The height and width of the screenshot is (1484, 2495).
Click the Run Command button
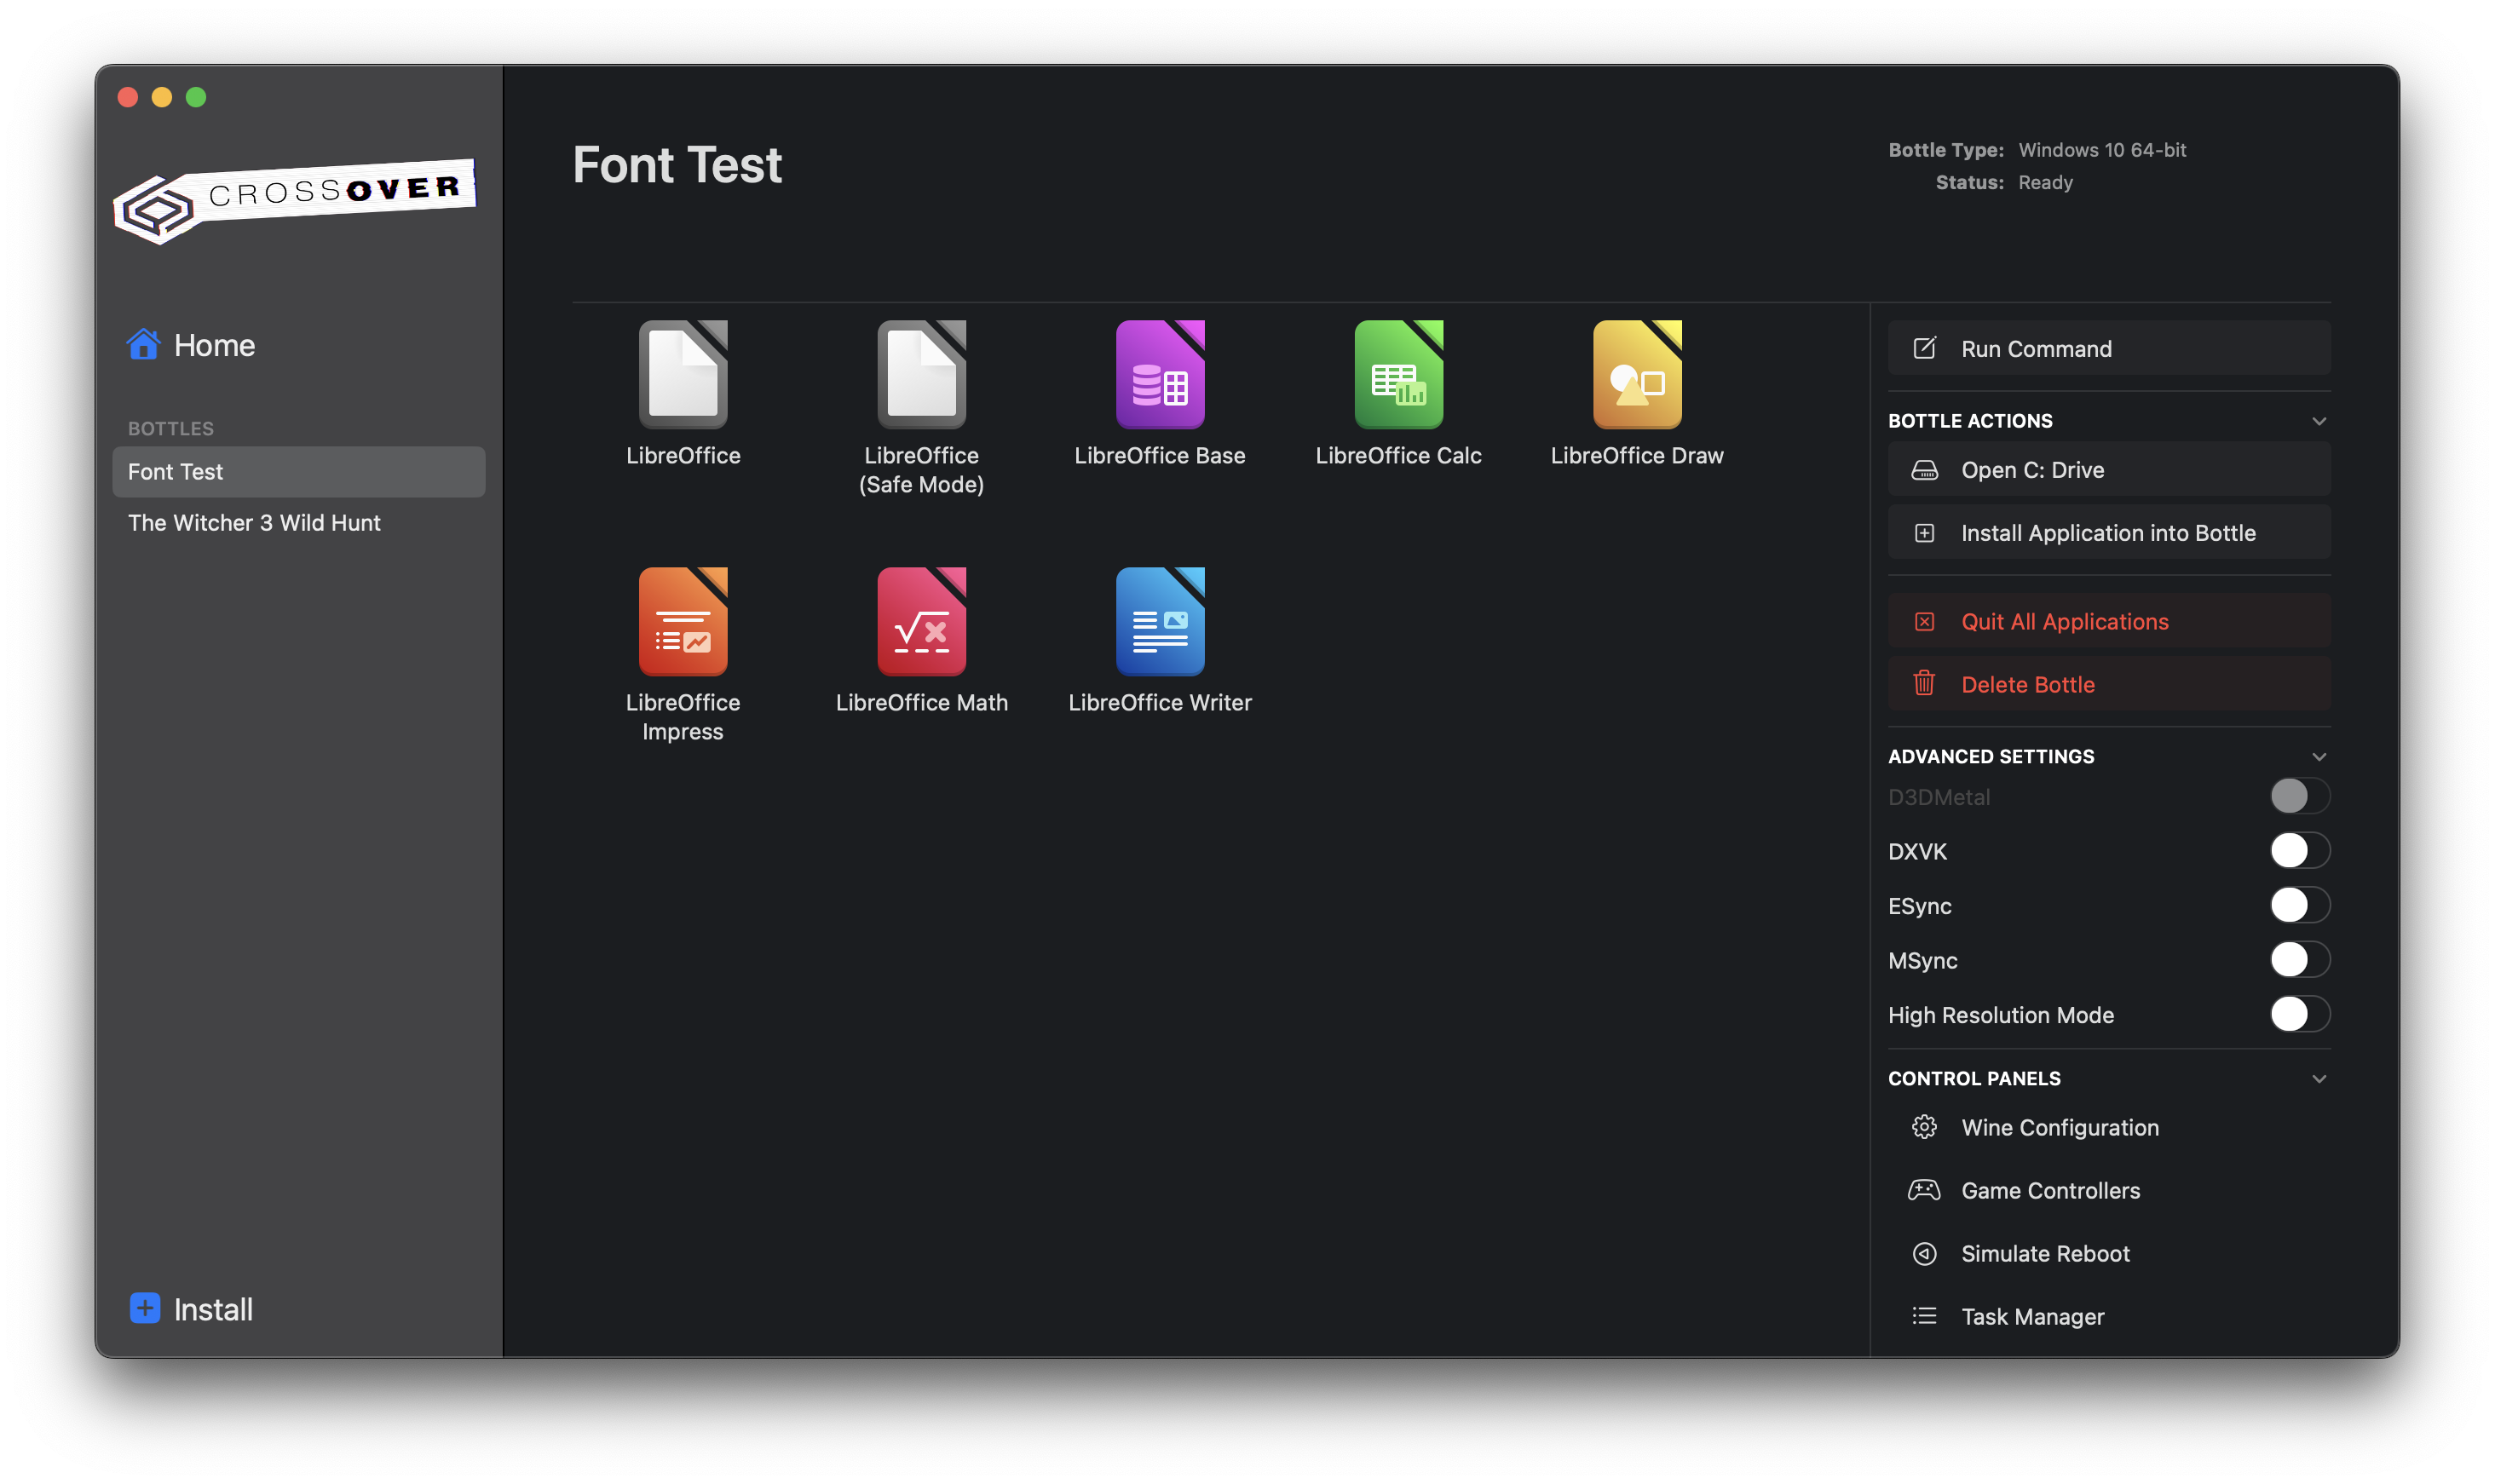tap(2108, 349)
